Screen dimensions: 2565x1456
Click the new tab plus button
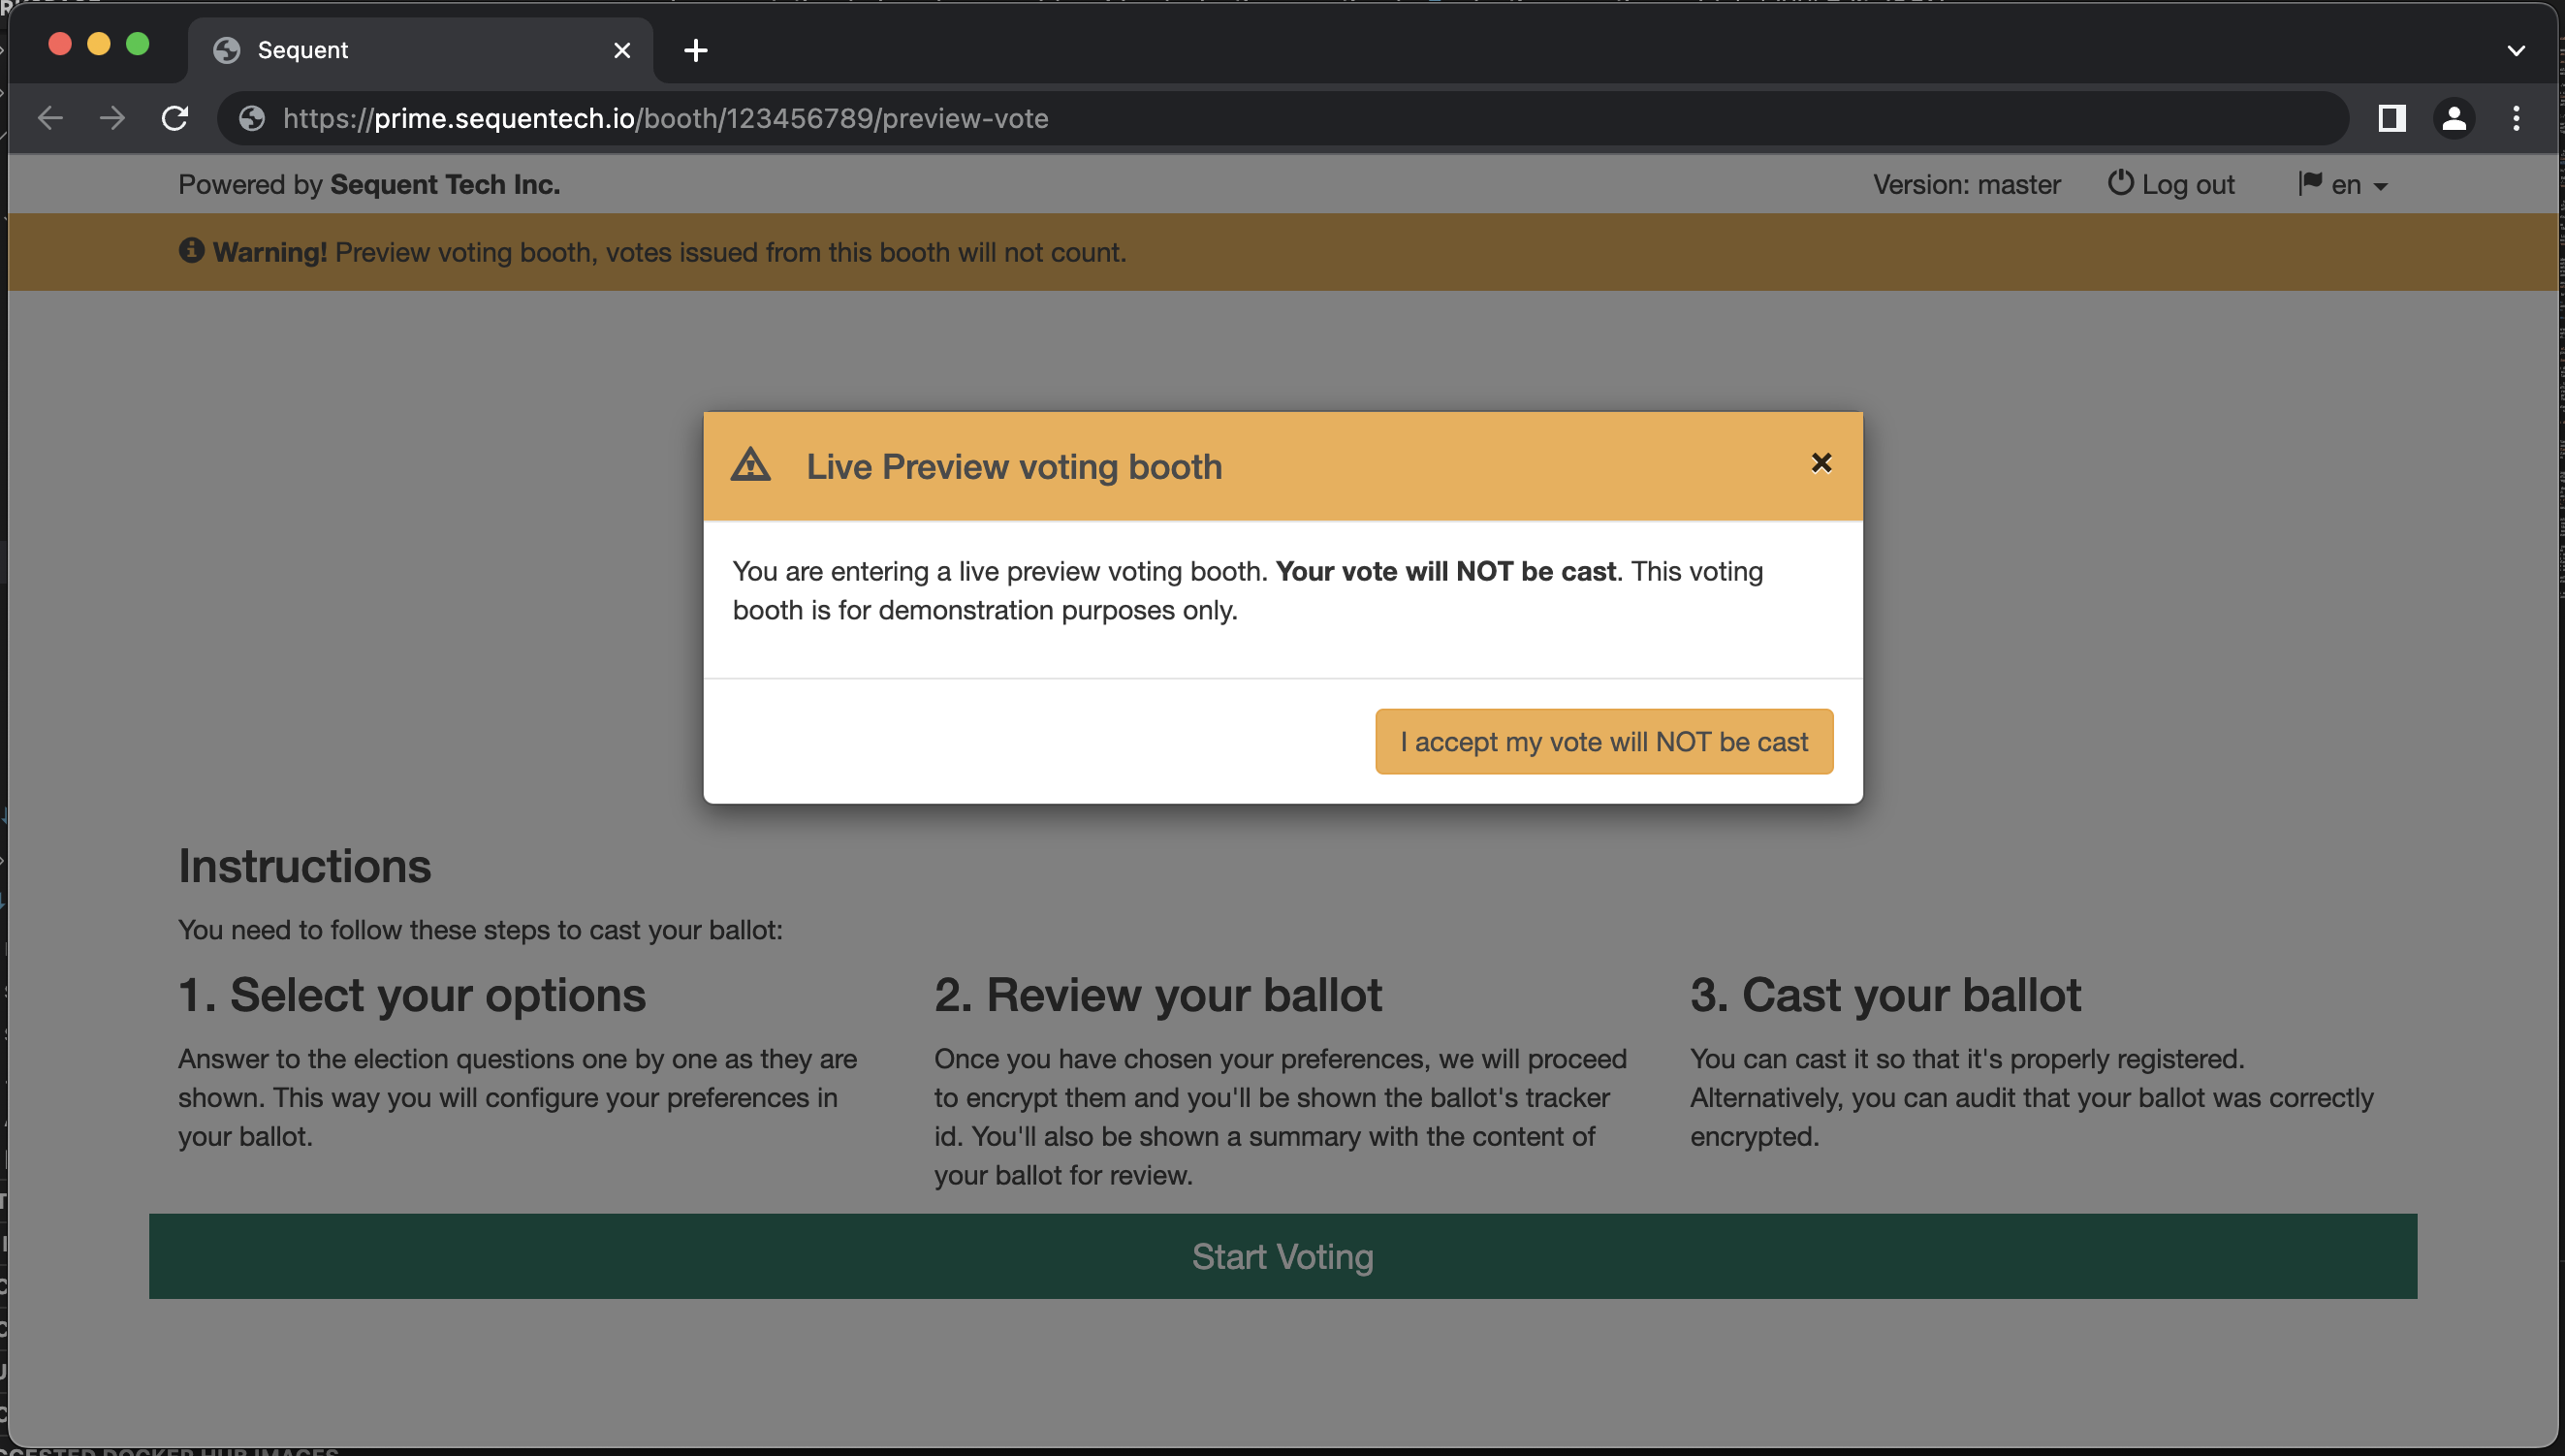tap(696, 49)
